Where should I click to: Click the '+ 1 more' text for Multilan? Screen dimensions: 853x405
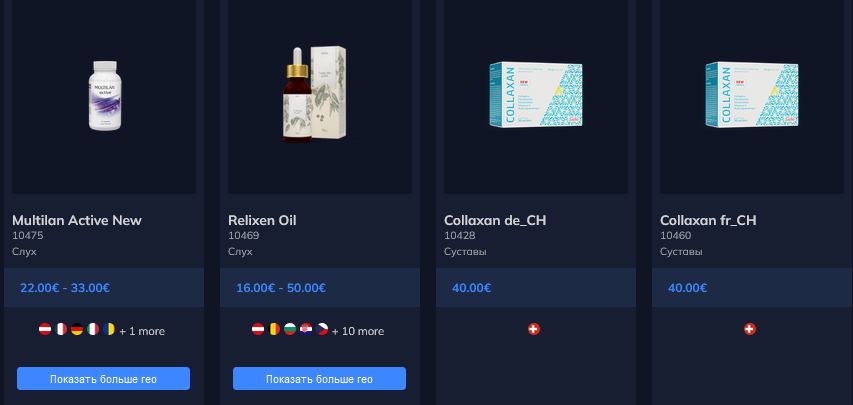(x=142, y=331)
